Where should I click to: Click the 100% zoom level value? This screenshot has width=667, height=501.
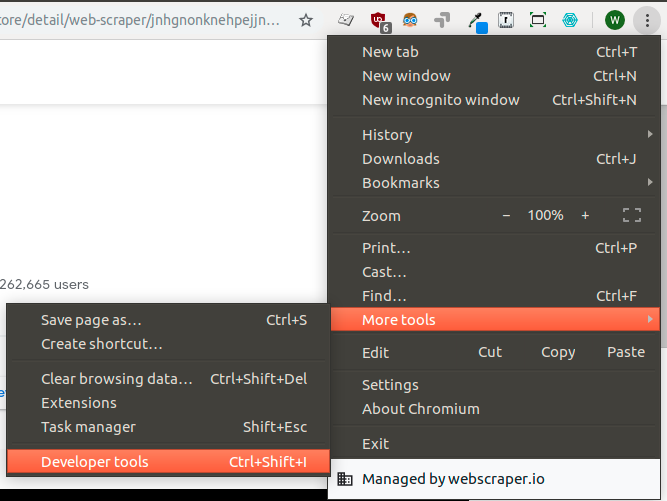coord(545,215)
